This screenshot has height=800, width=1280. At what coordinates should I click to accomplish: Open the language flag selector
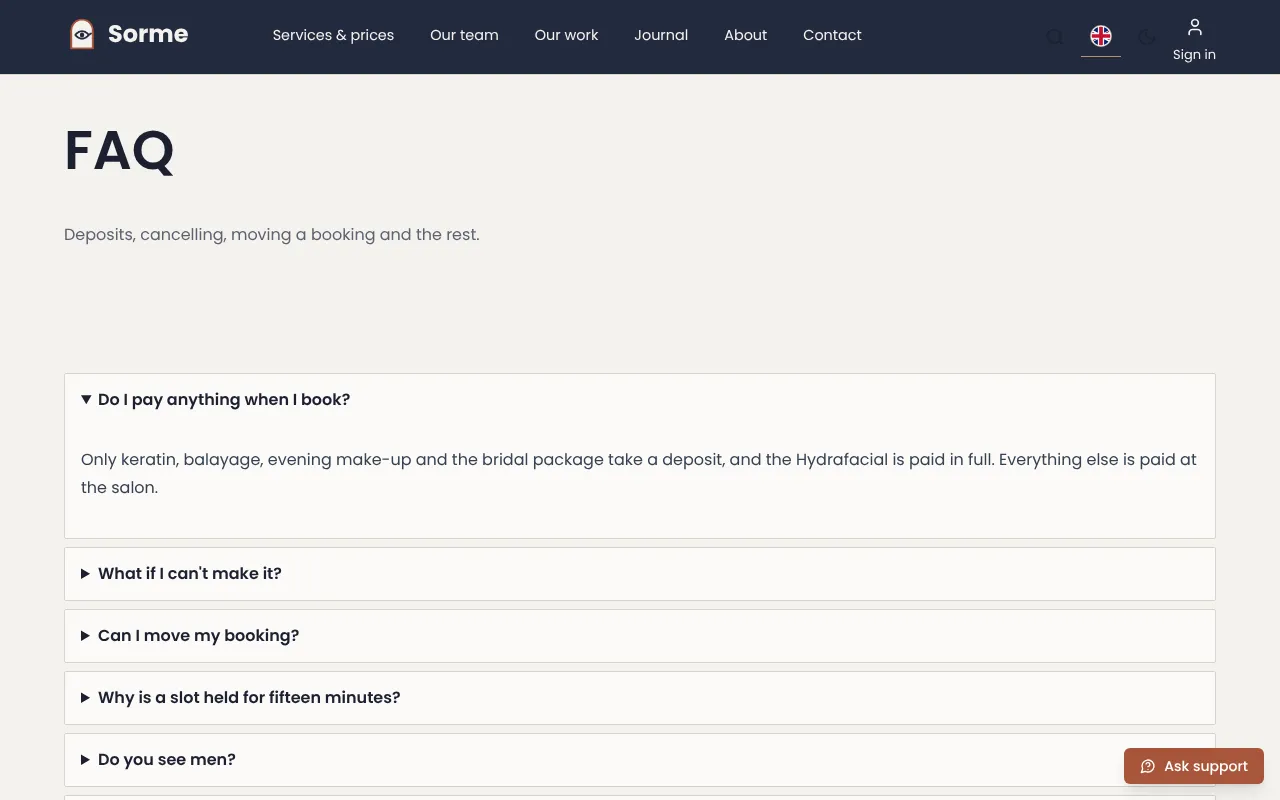click(x=1101, y=36)
